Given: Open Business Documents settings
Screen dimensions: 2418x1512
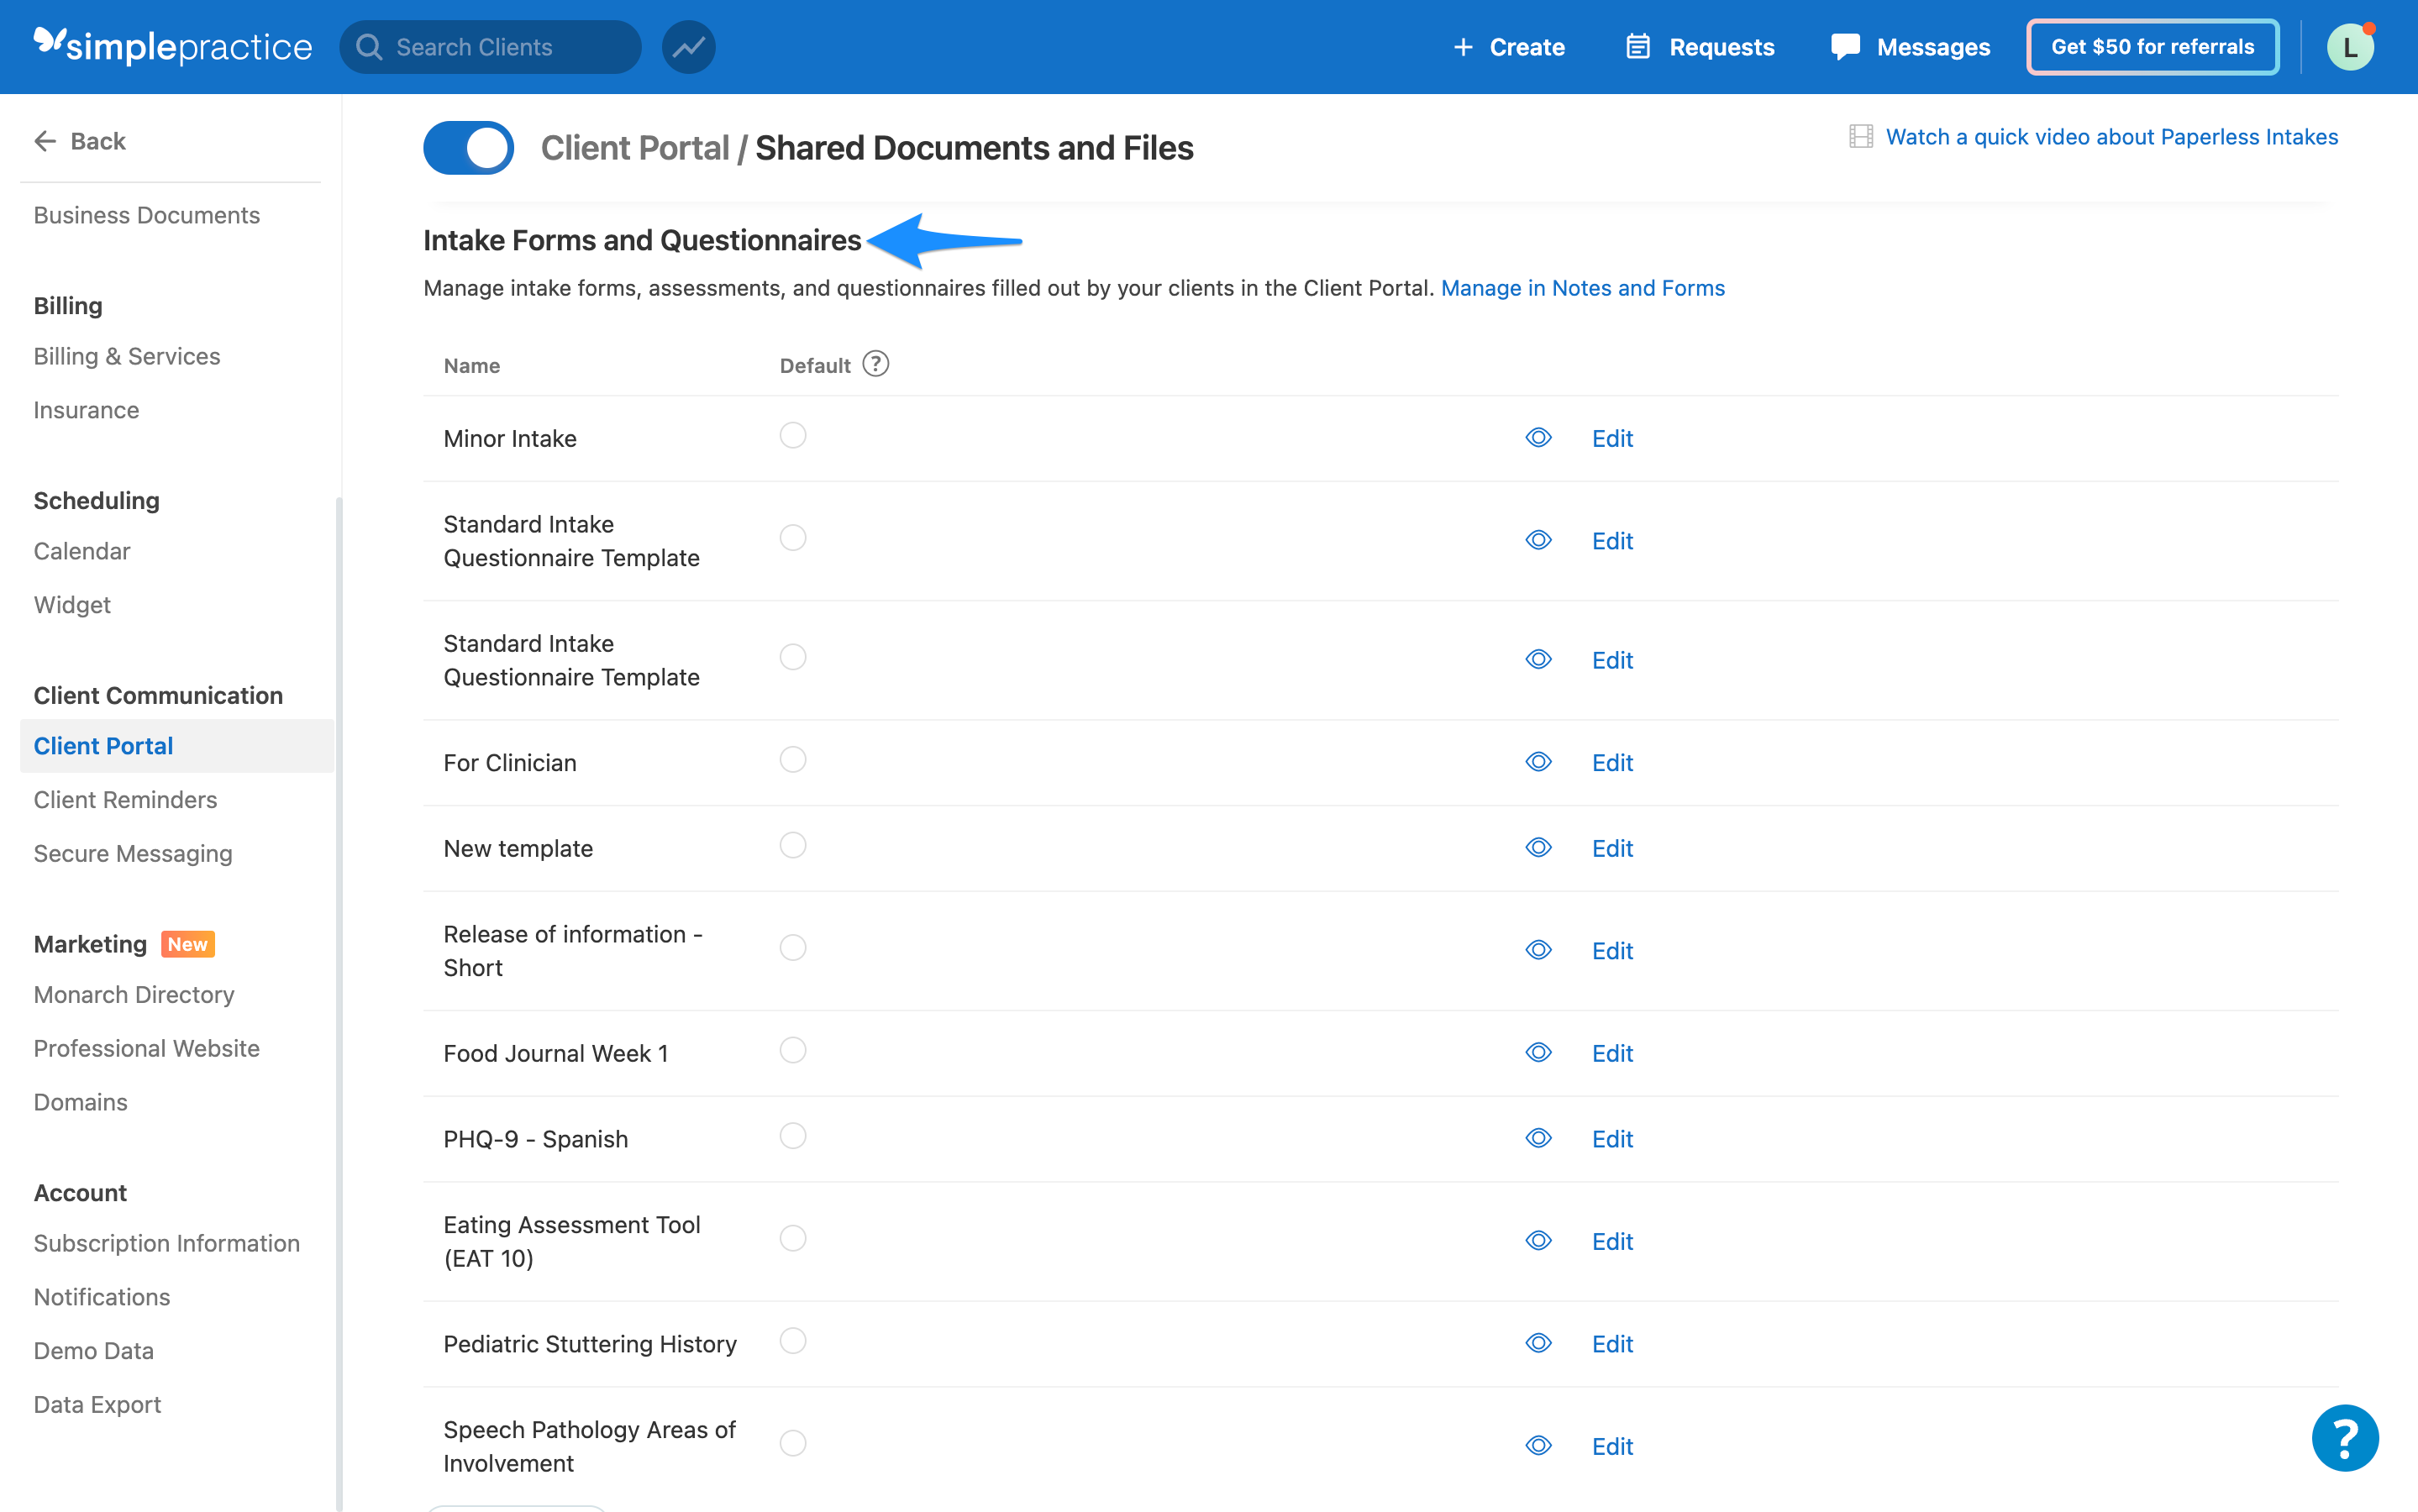Looking at the screenshot, I should pos(146,215).
